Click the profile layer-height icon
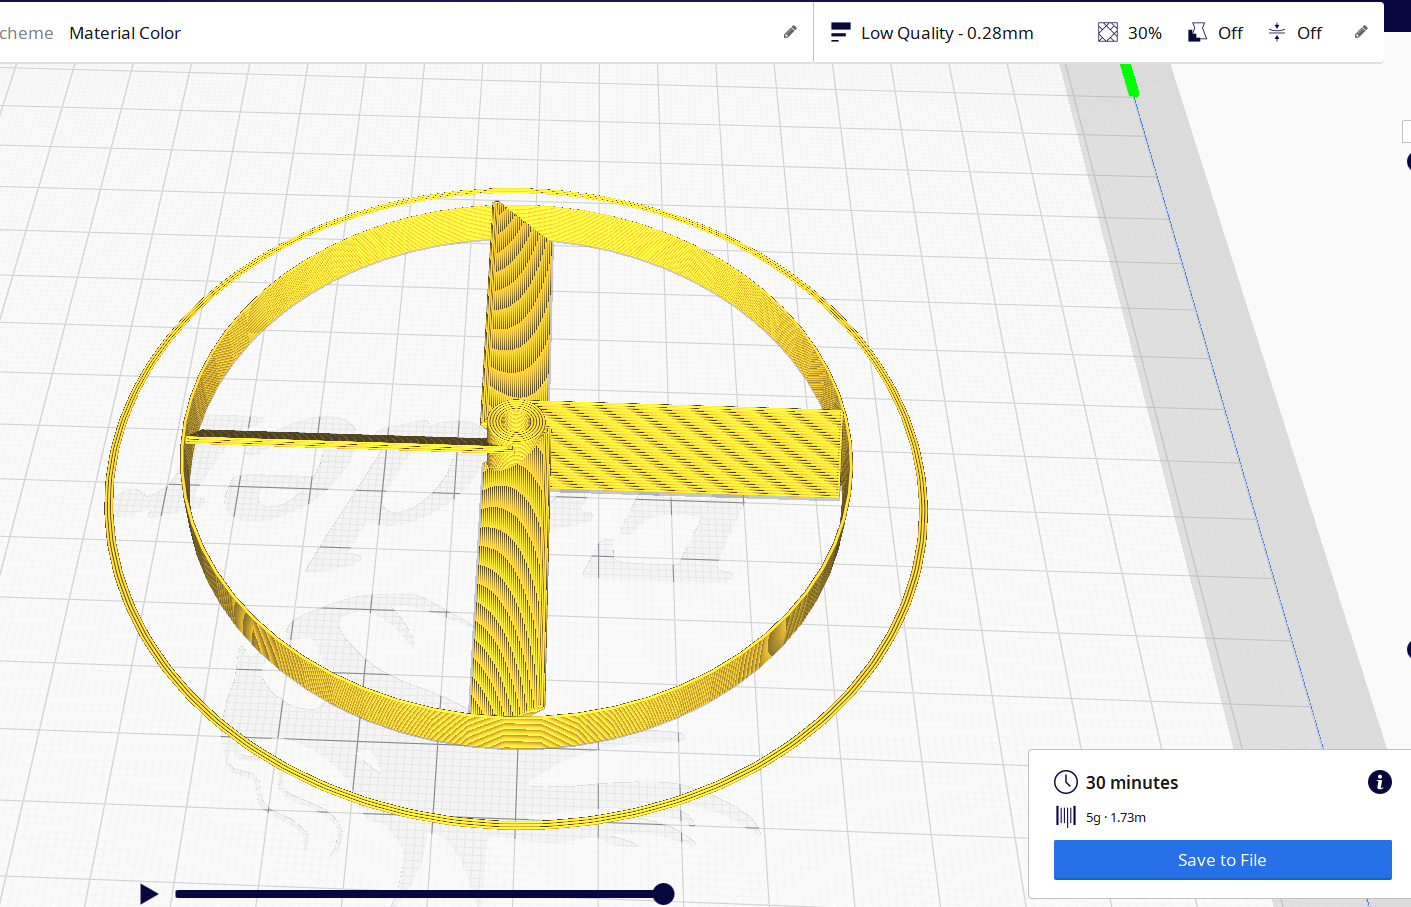This screenshot has width=1411, height=907. pyautogui.click(x=840, y=33)
